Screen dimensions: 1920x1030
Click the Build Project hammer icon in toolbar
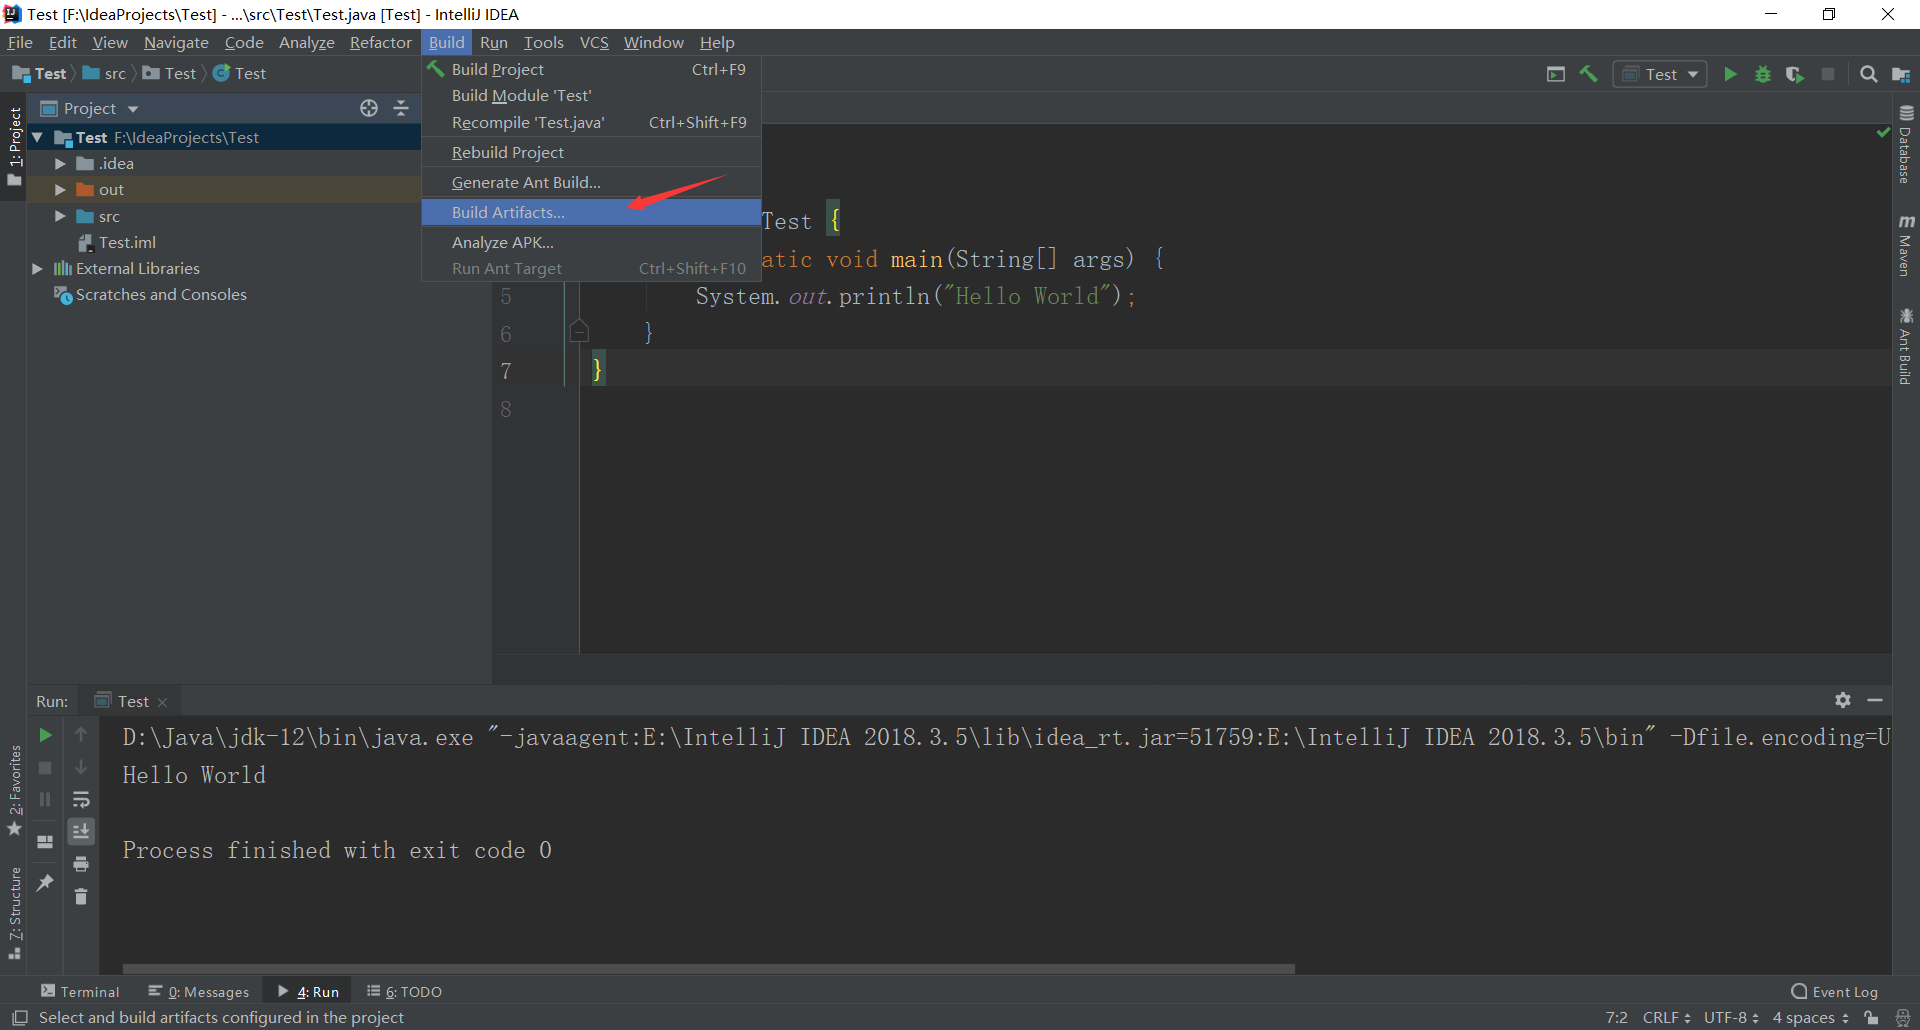coord(1588,74)
